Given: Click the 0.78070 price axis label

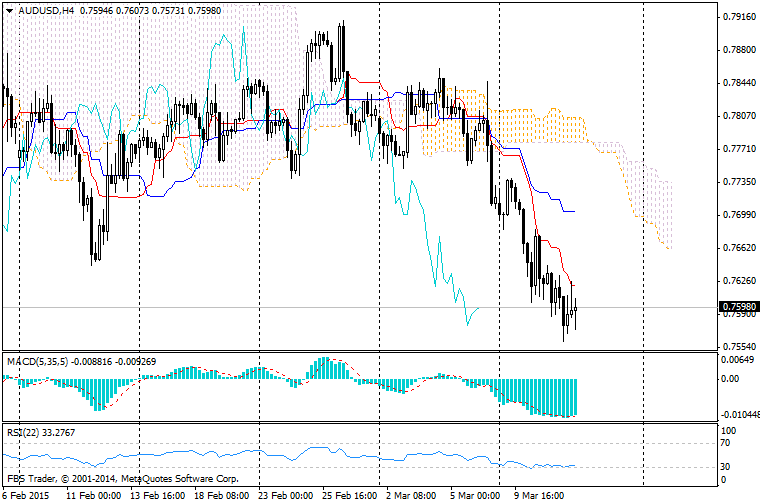Looking at the screenshot, I should [x=738, y=116].
